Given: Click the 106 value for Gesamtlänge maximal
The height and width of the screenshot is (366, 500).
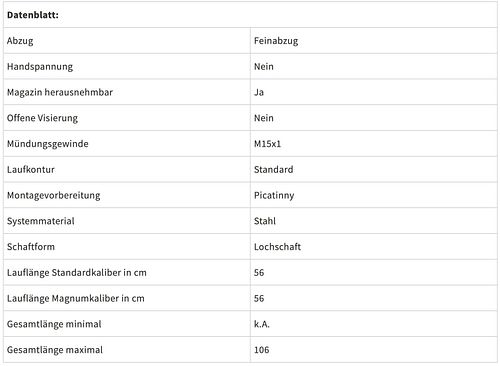Looking at the screenshot, I should coord(261,350).
